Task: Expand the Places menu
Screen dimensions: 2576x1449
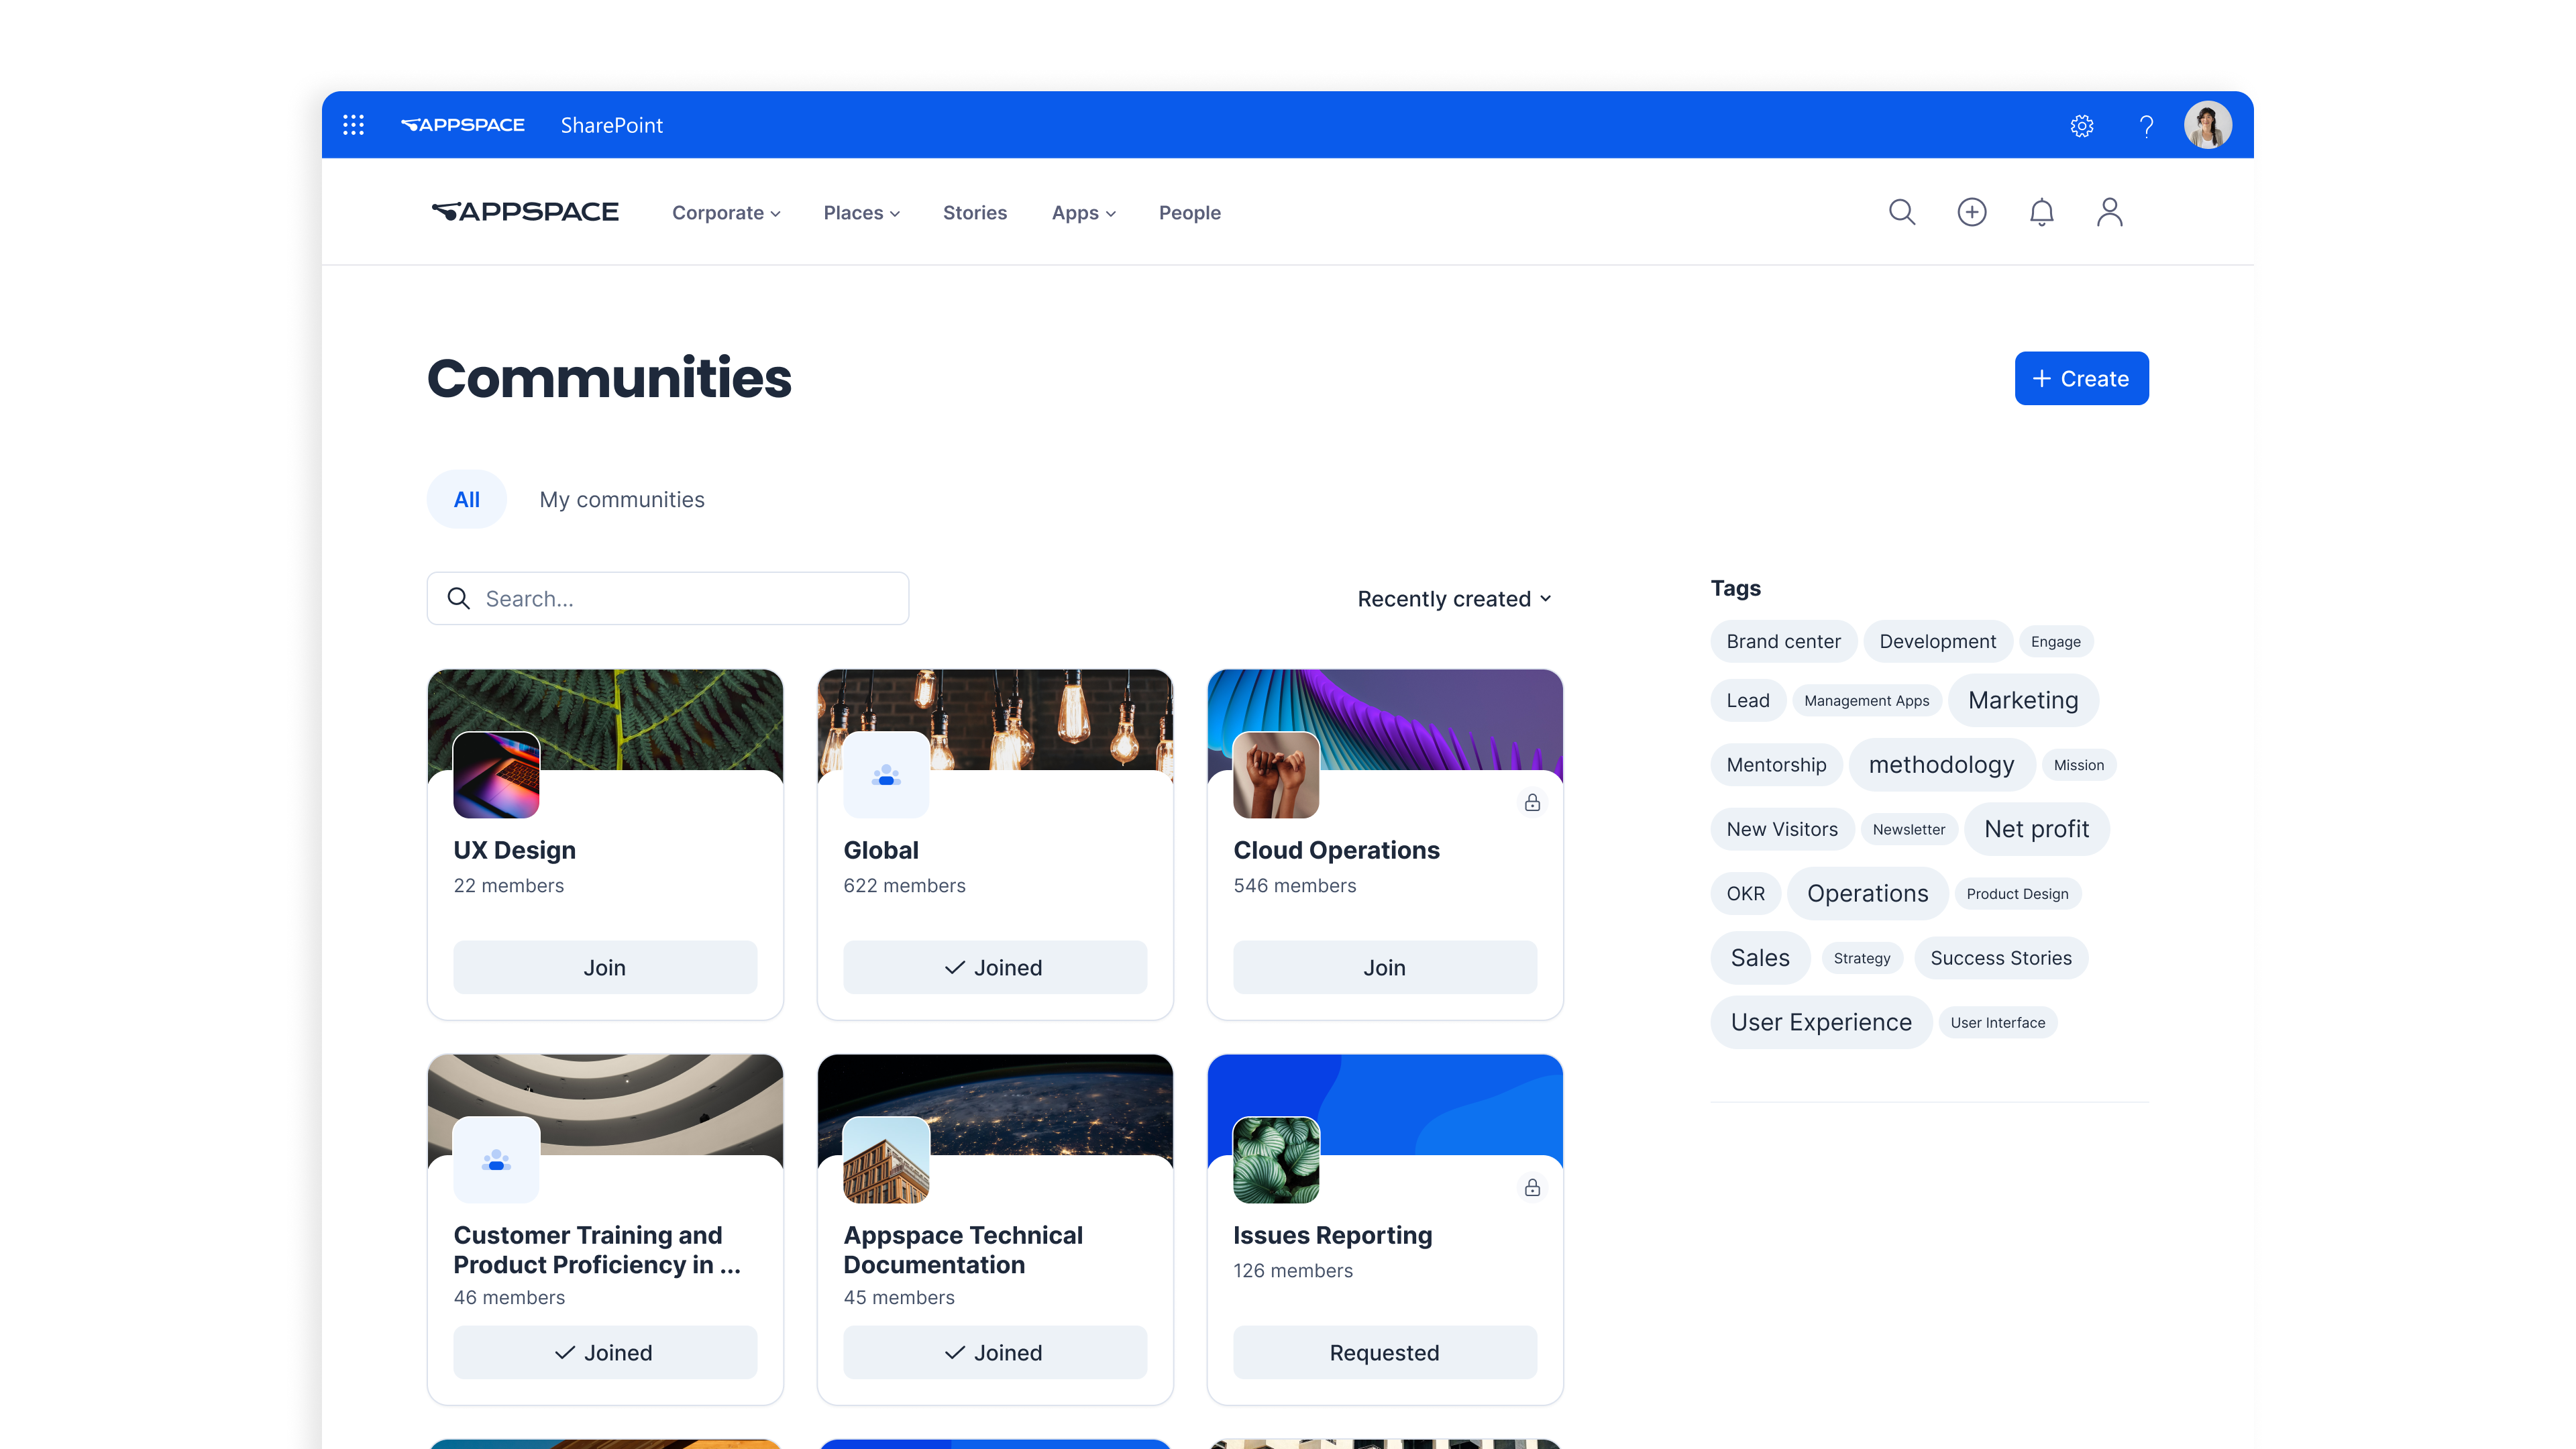Action: pyautogui.click(x=862, y=213)
